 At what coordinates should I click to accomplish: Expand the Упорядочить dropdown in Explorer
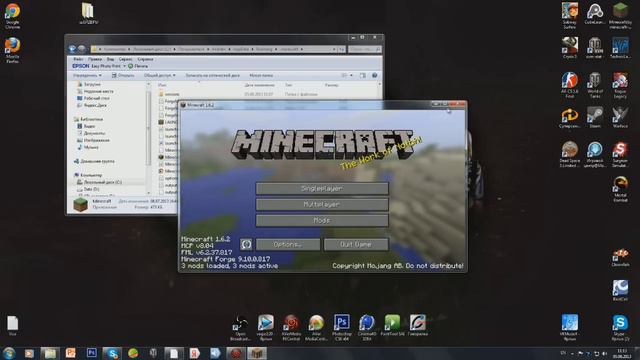click(87, 76)
